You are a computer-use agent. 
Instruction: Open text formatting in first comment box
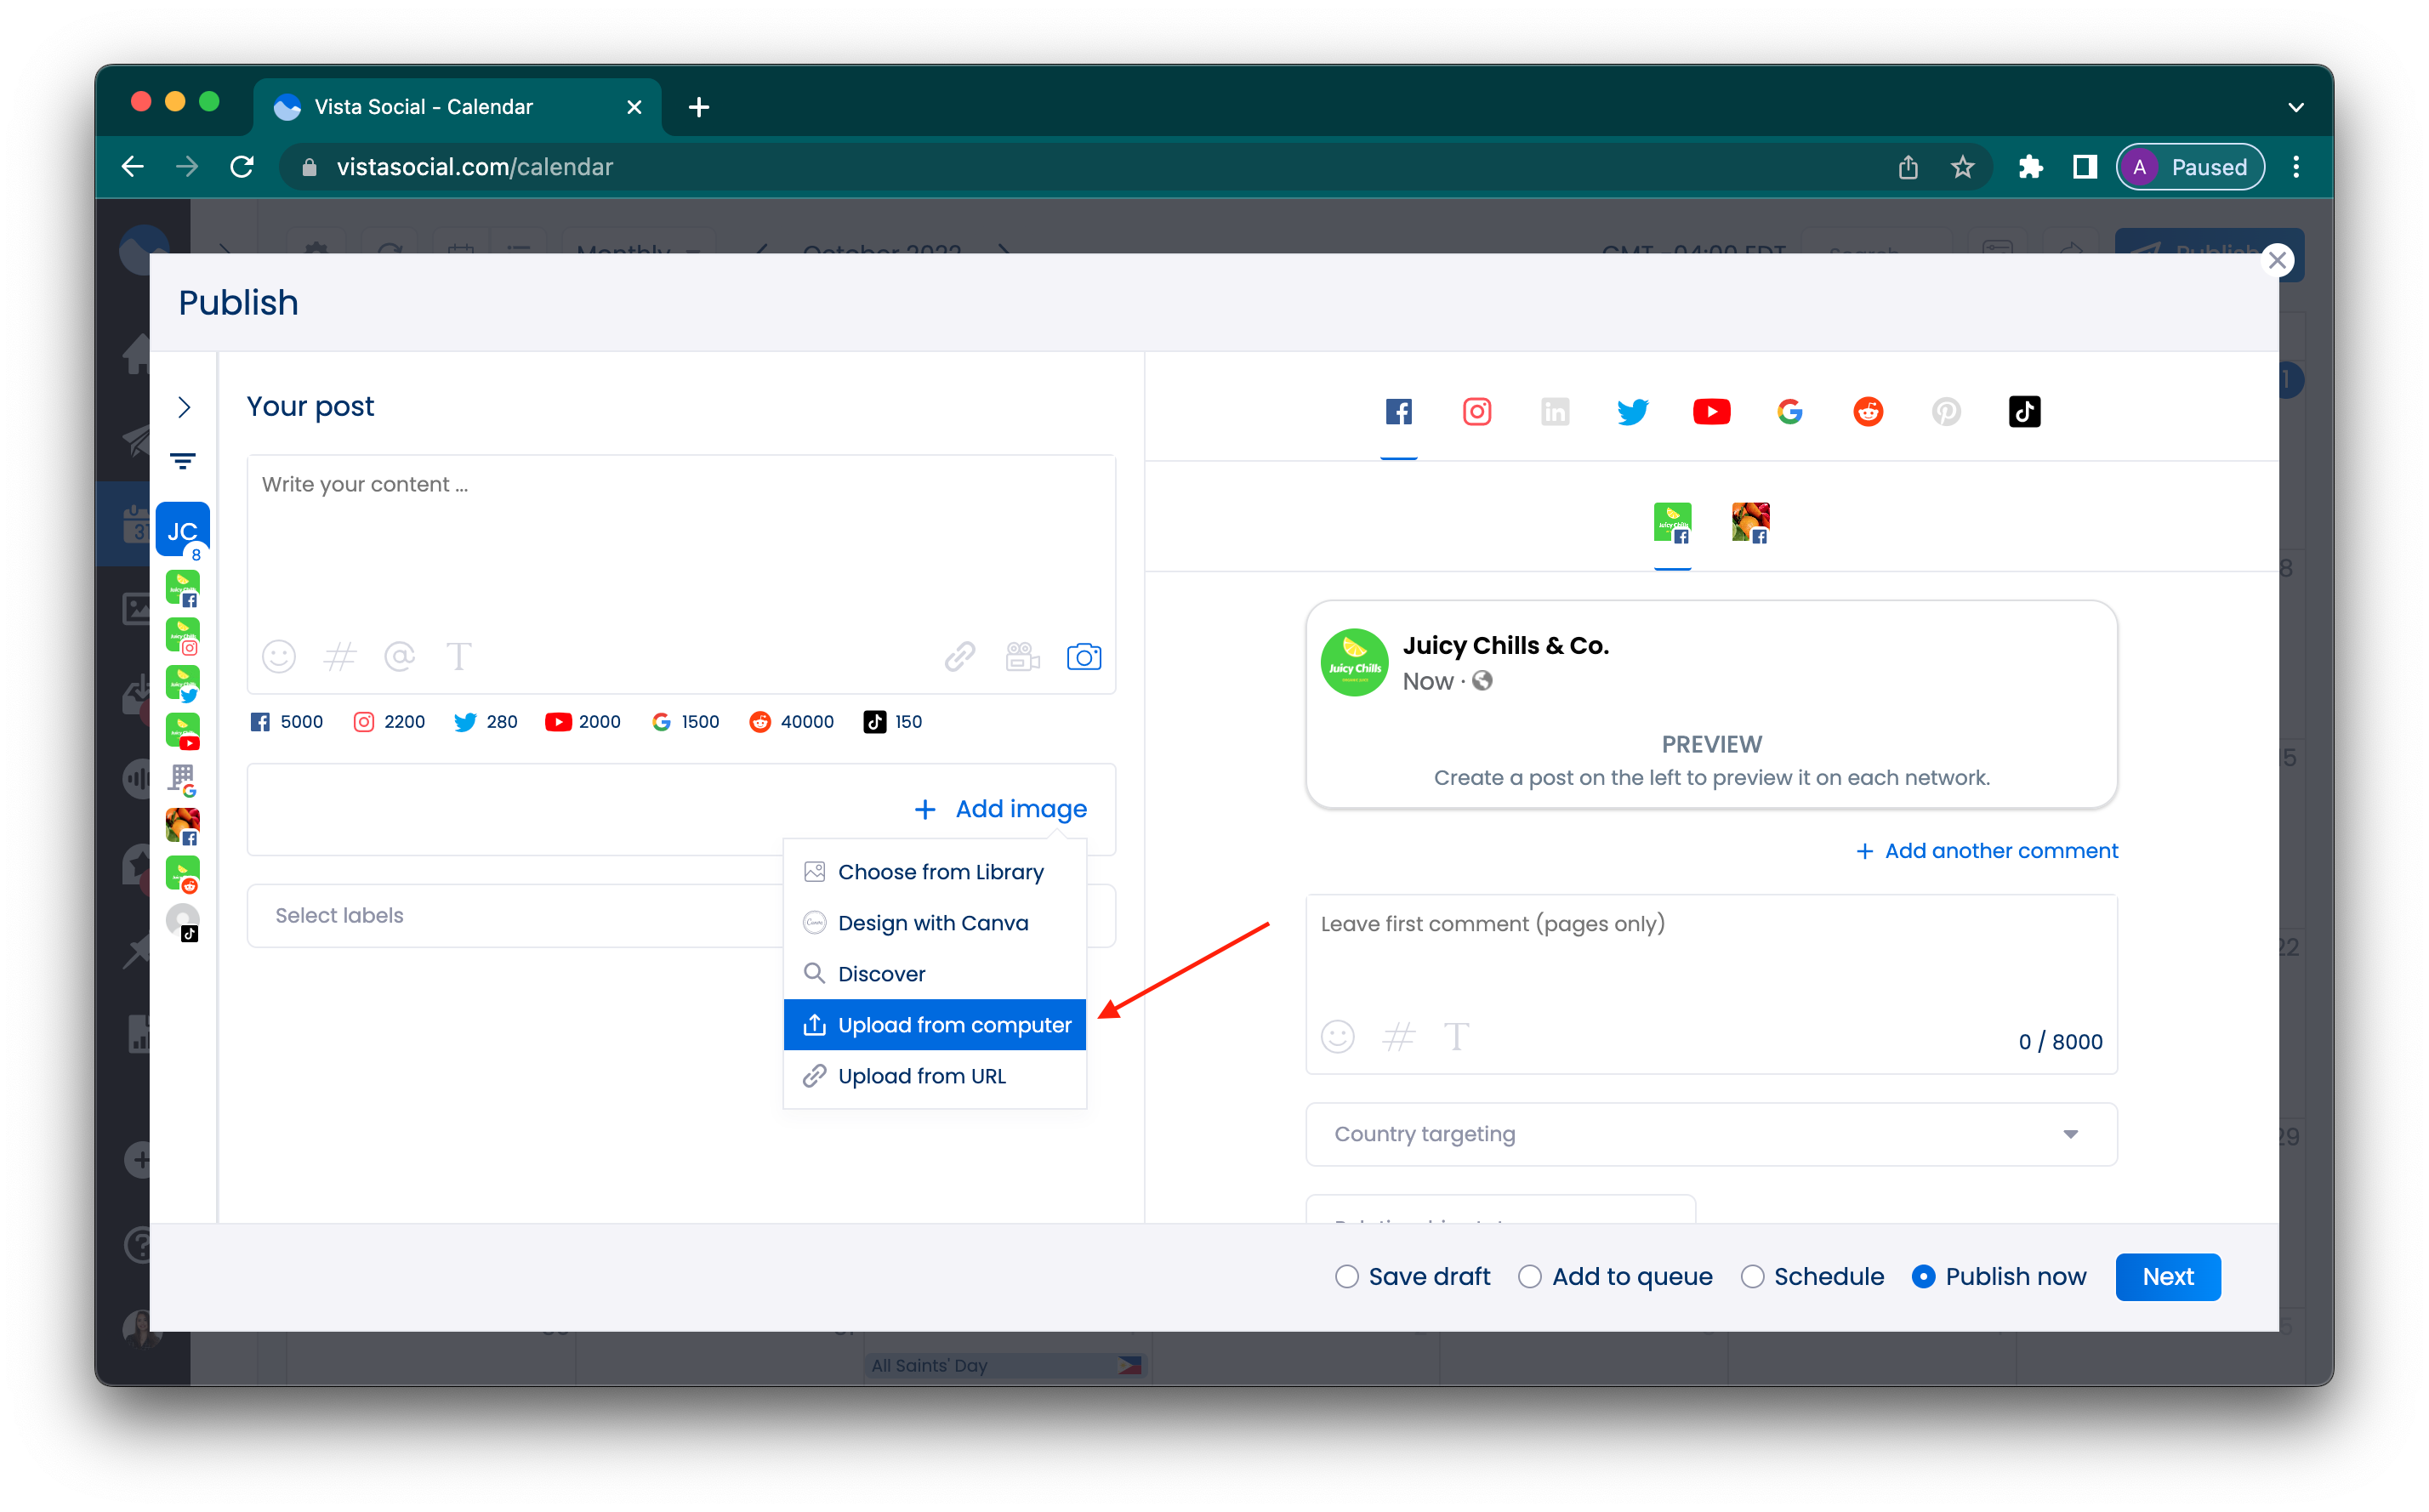click(1456, 1037)
